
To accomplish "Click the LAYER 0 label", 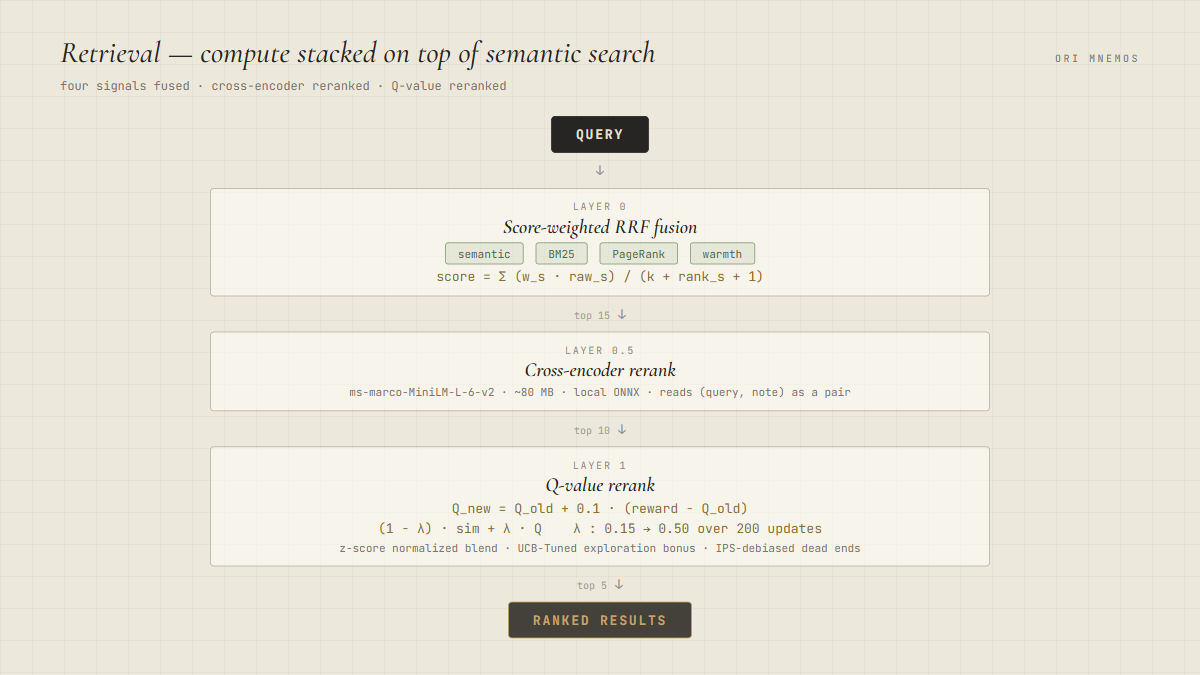I will (600, 207).
